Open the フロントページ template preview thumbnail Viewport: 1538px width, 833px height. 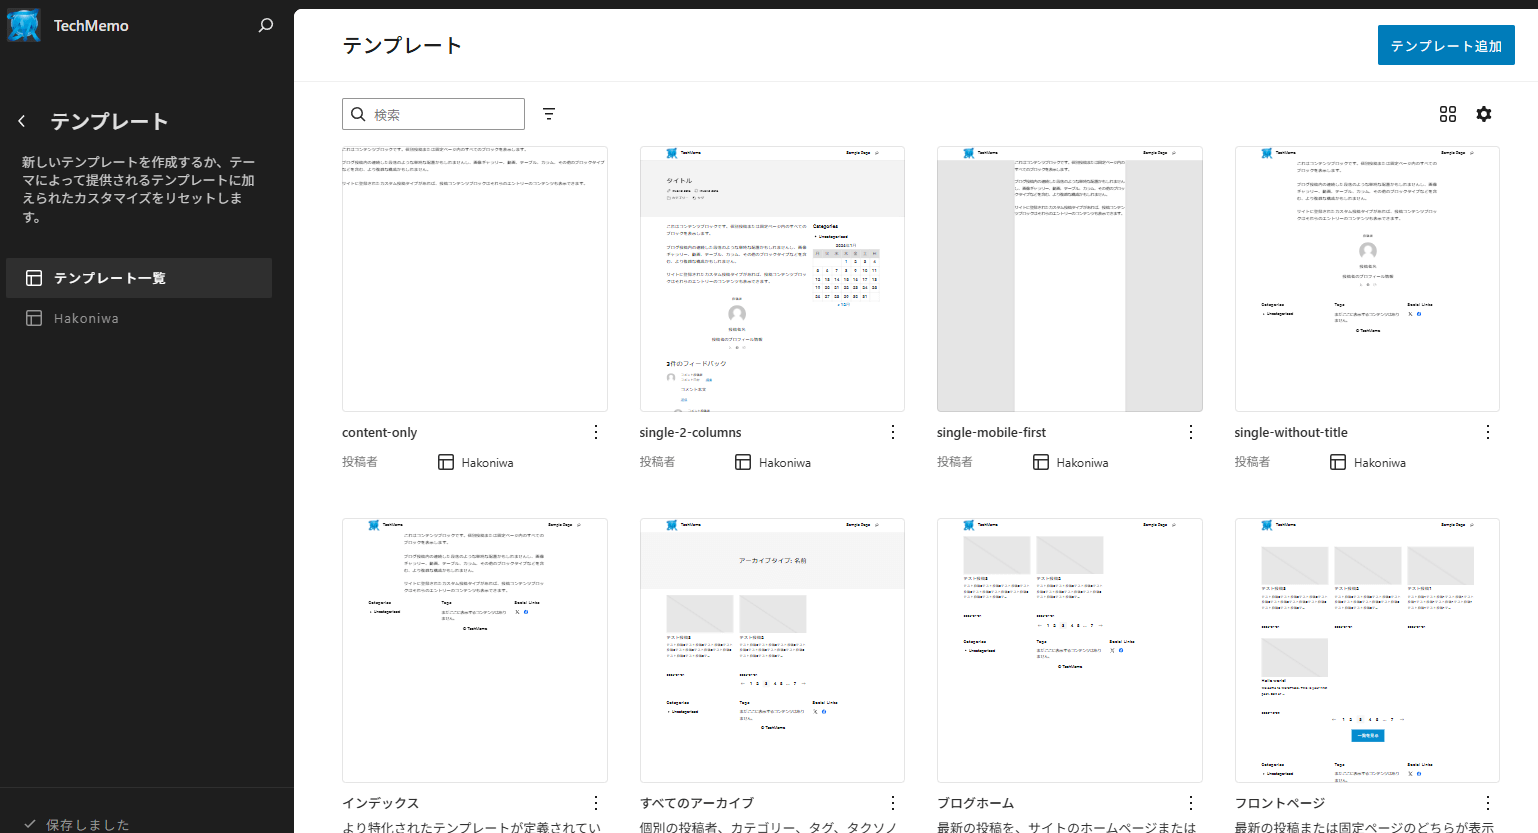(1366, 650)
